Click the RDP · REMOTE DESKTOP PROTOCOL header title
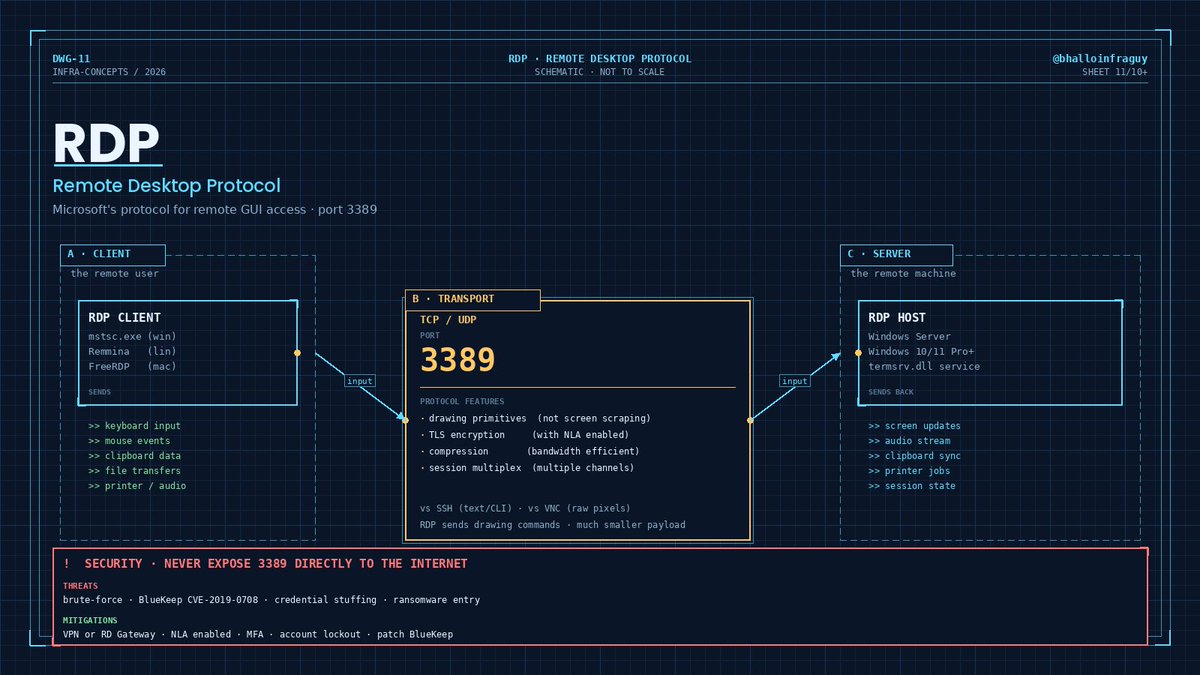The image size is (1200, 675). 600,59
